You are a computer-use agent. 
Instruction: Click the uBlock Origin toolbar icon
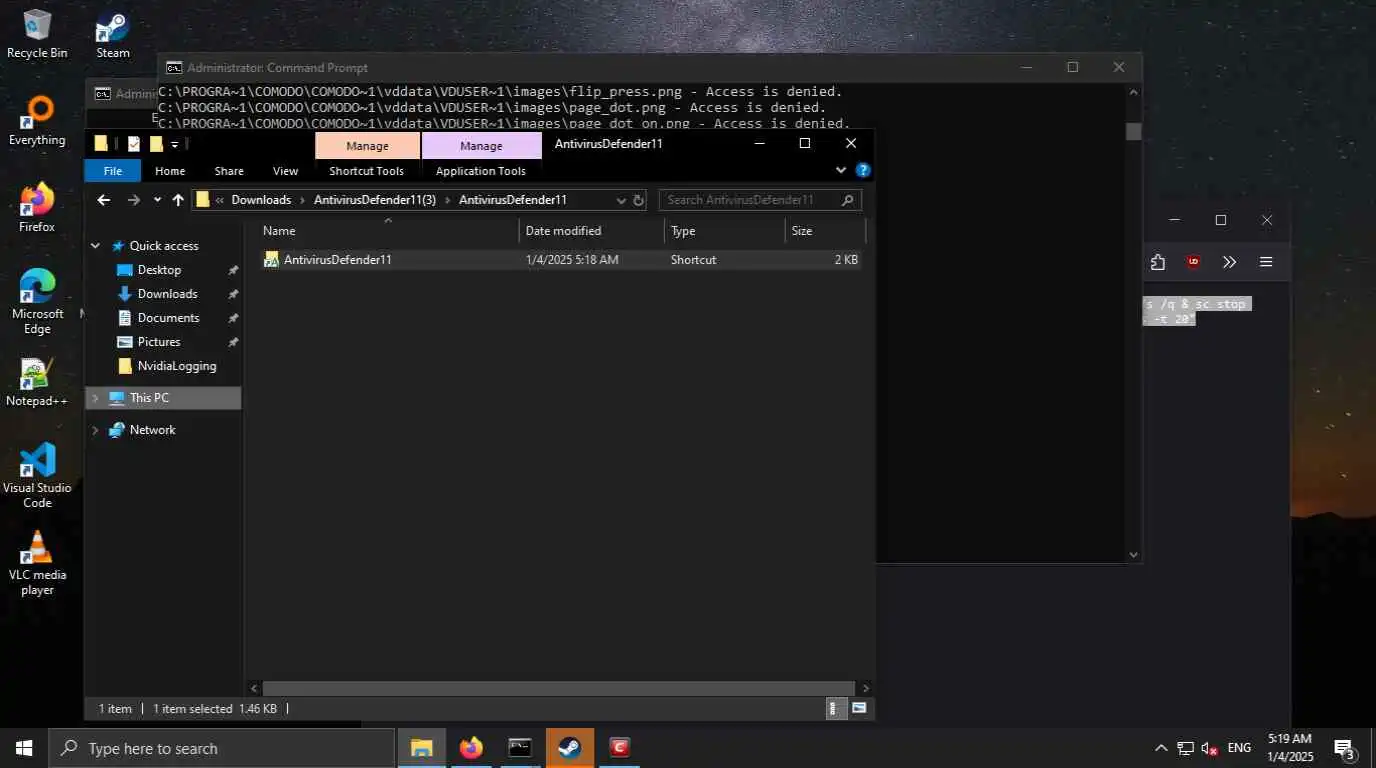(1193, 262)
